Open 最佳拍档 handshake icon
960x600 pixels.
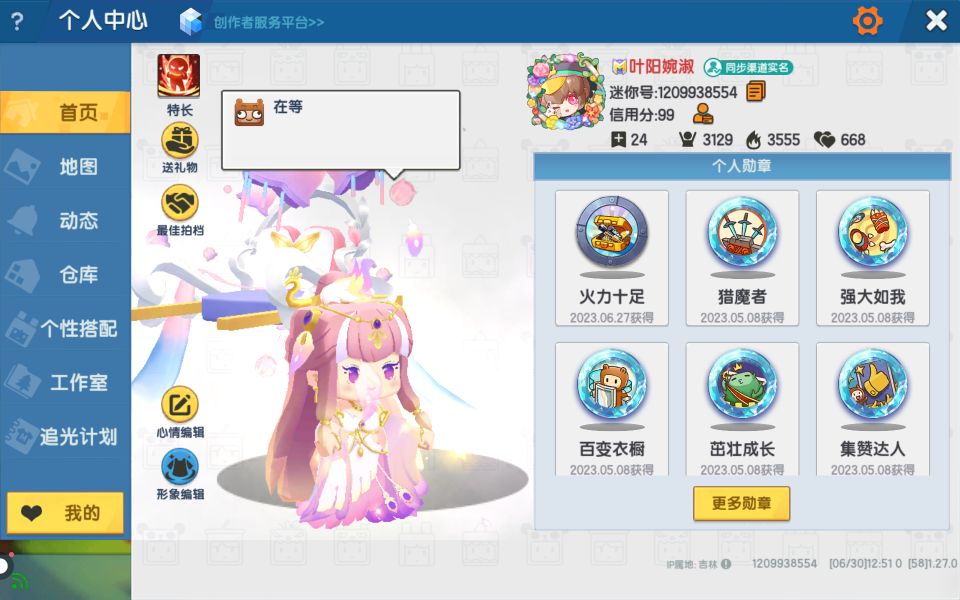click(179, 203)
